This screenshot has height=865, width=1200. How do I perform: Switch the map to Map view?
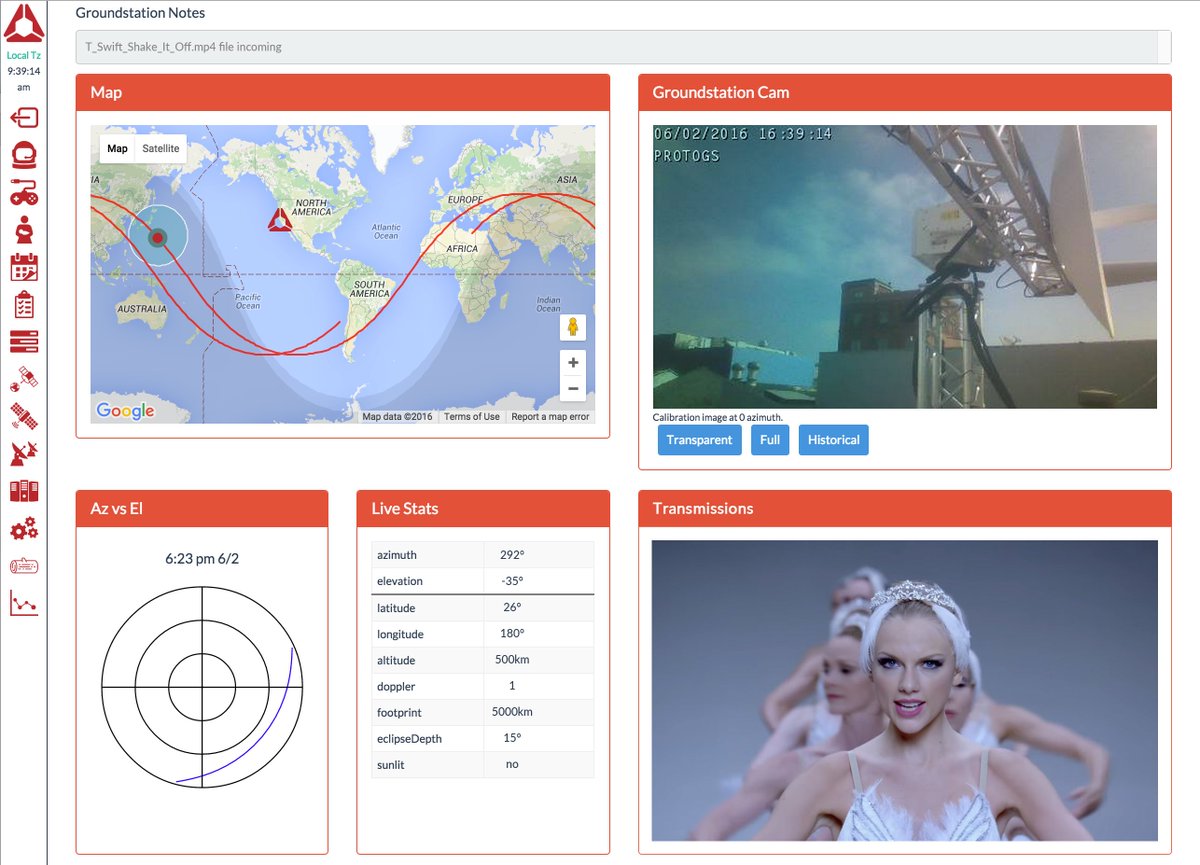118,148
